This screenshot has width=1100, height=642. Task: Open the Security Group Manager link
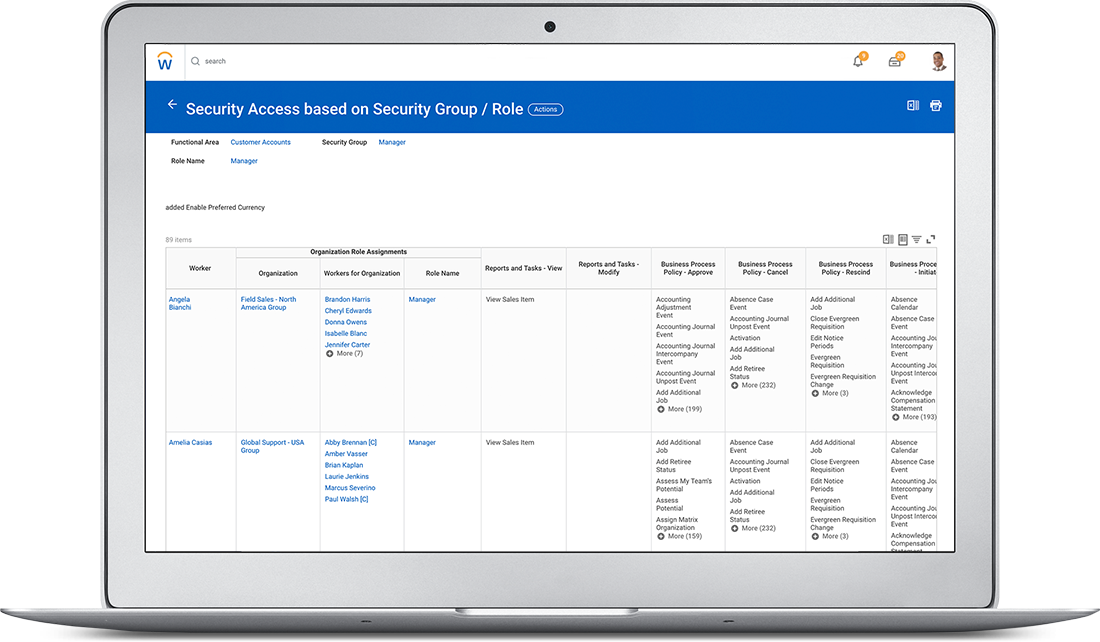click(x=392, y=142)
